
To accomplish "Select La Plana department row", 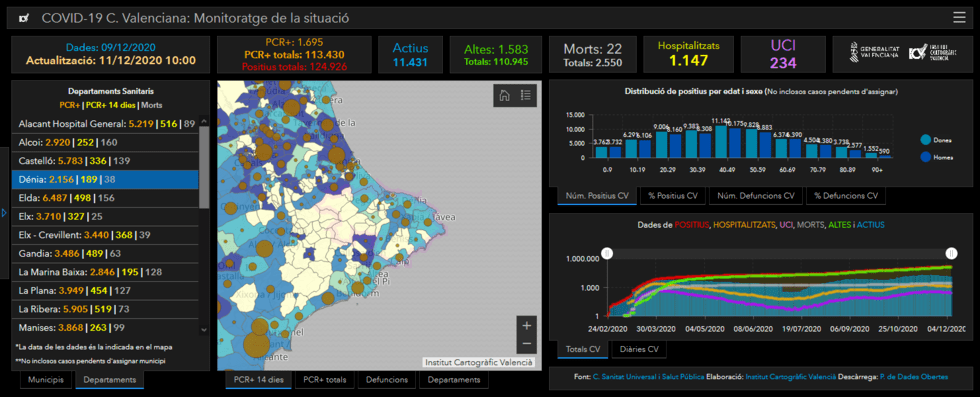I will tap(105, 291).
